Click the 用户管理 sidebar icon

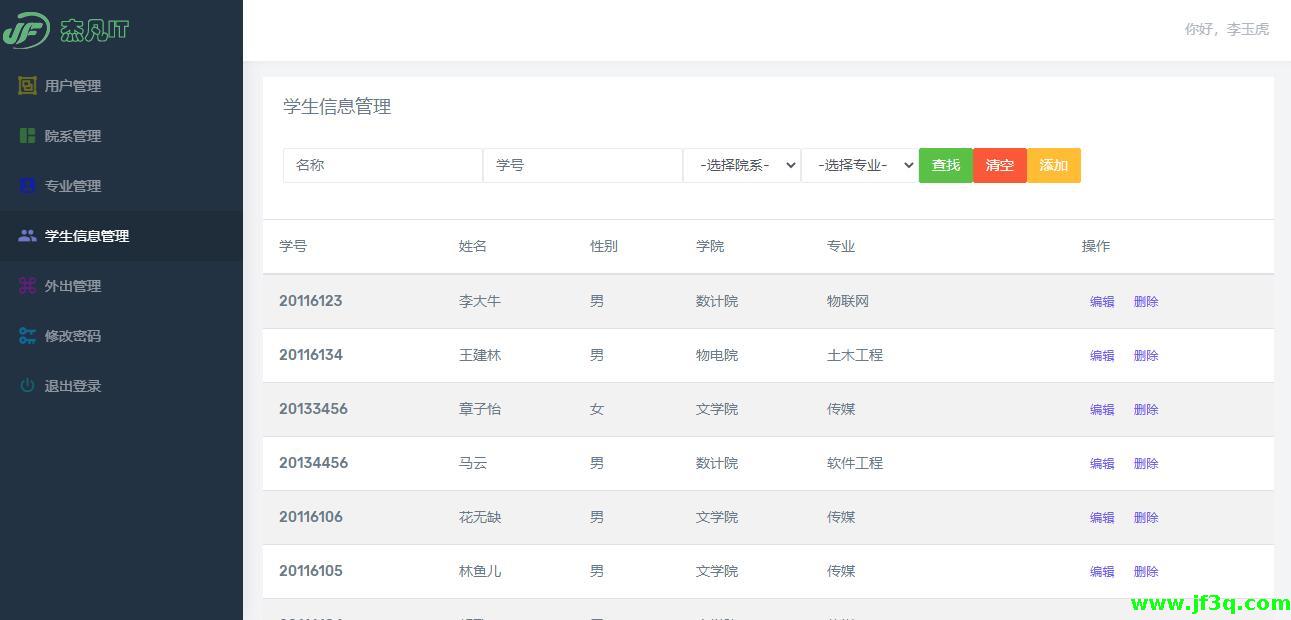(27, 86)
